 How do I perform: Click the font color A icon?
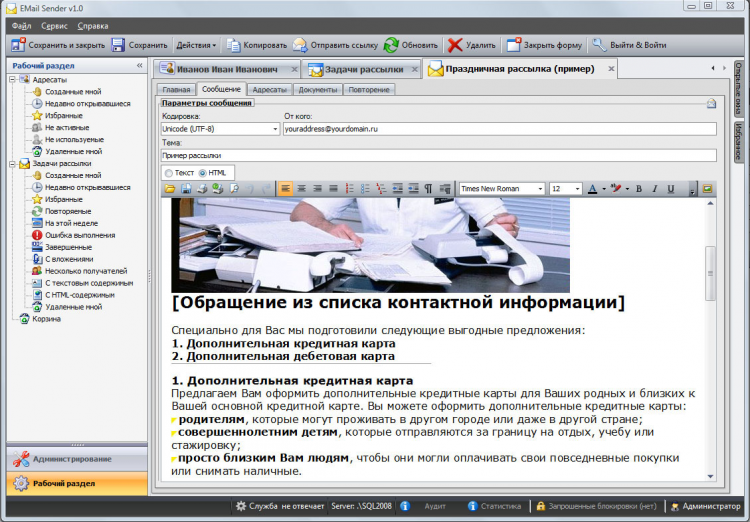tap(592, 189)
